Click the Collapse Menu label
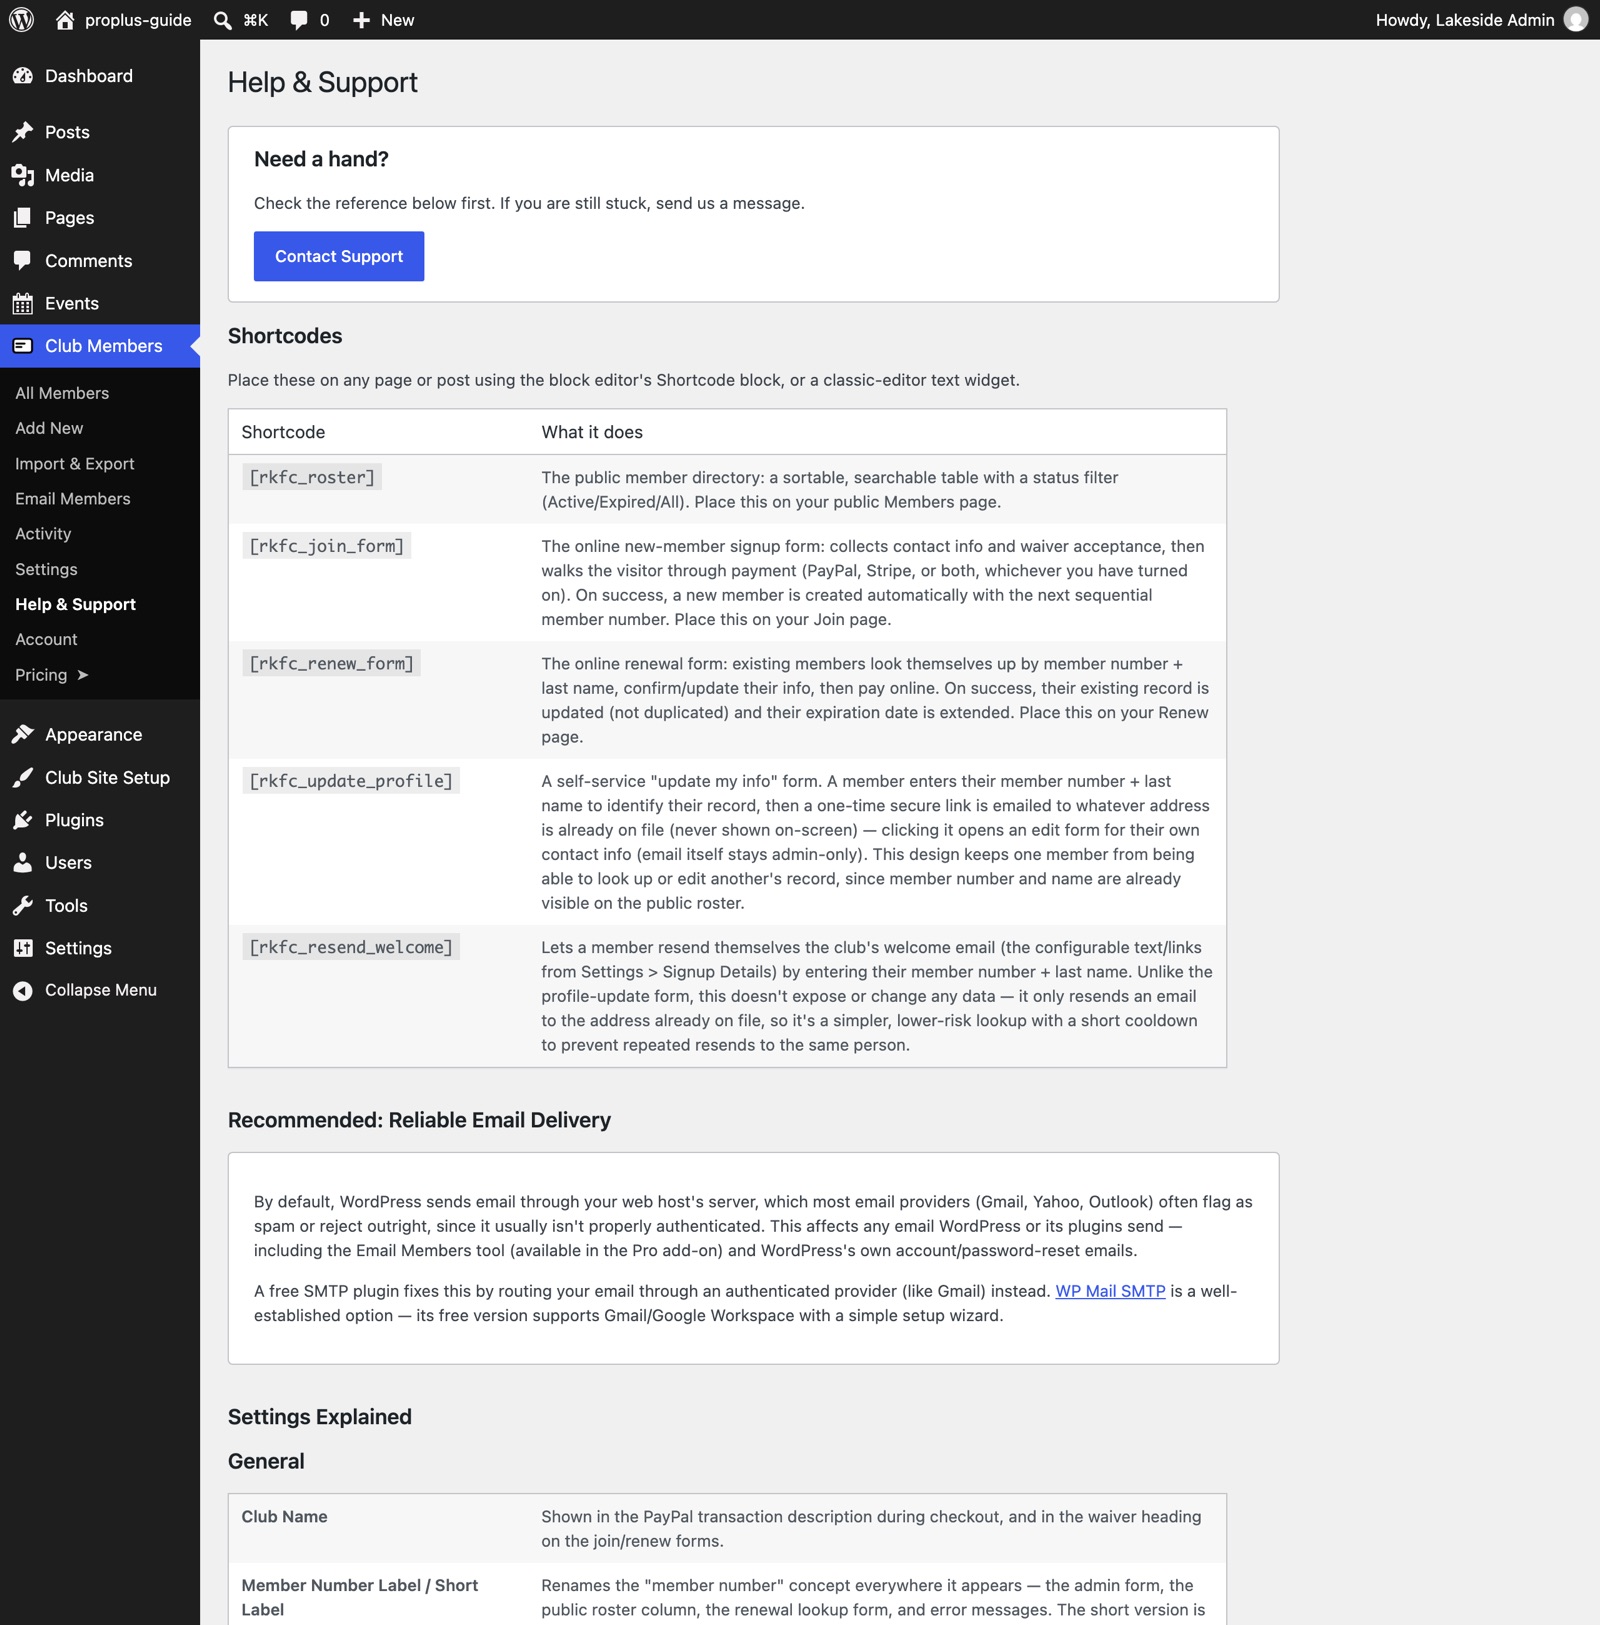The height and width of the screenshot is (1625, 1600). click(x=101, y=990)
